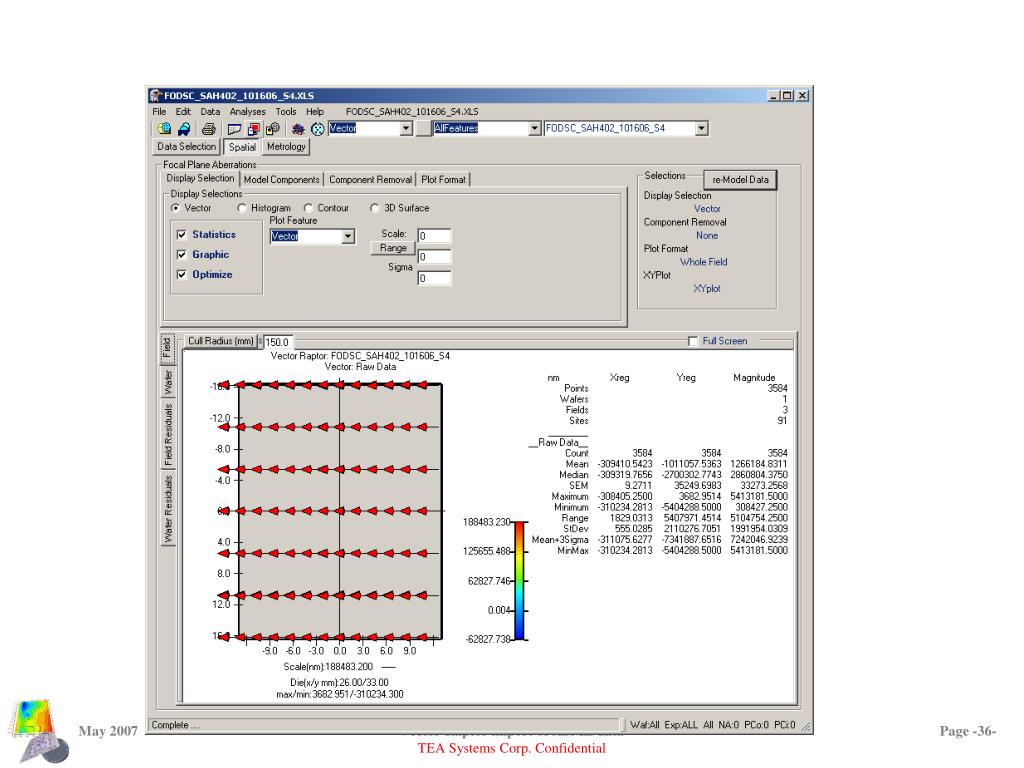Click the blank gray button beside AllFeatures

[x=423, y=129]
